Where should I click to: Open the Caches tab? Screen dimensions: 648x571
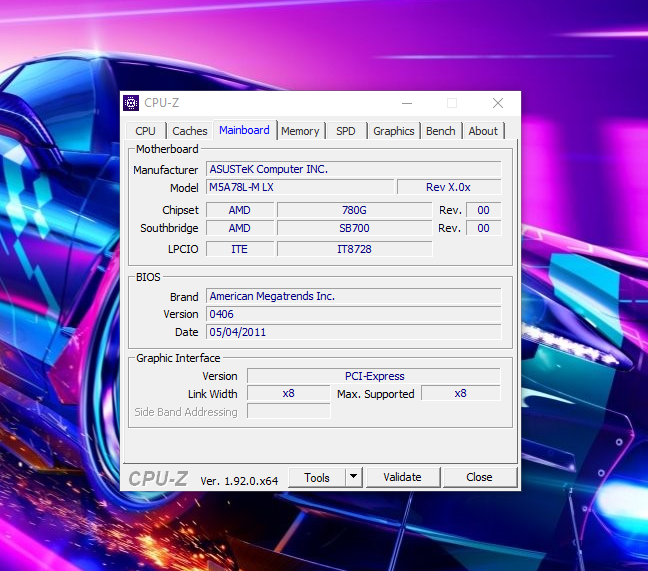[189, 131]
